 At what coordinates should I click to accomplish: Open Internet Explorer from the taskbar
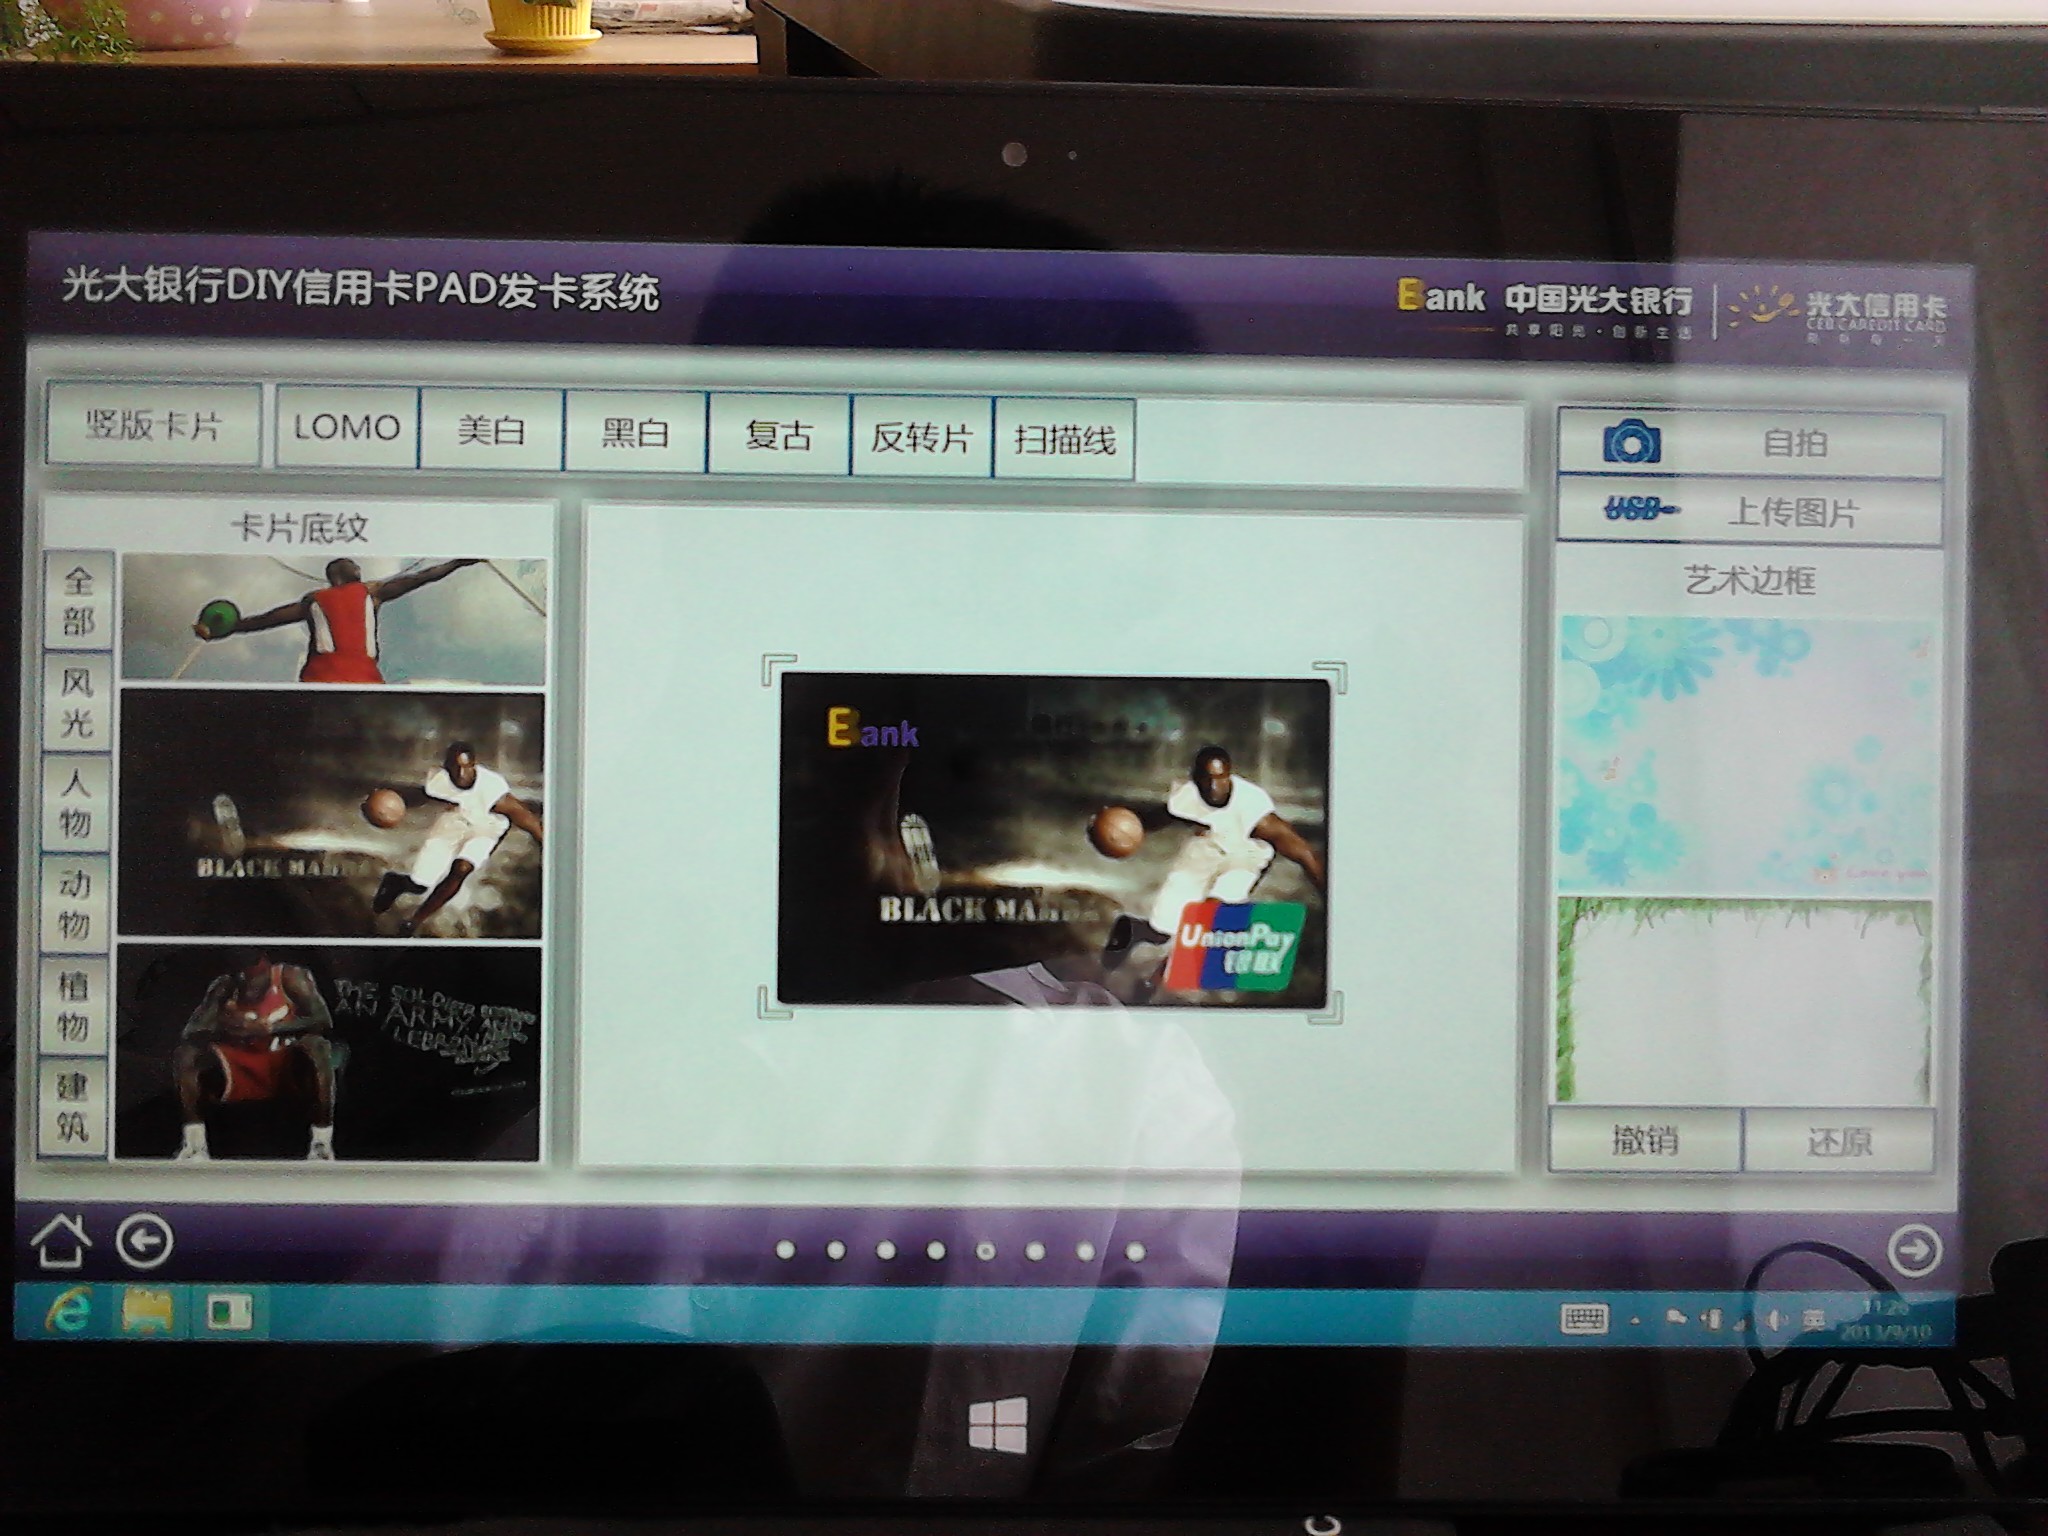point(68,1310)
